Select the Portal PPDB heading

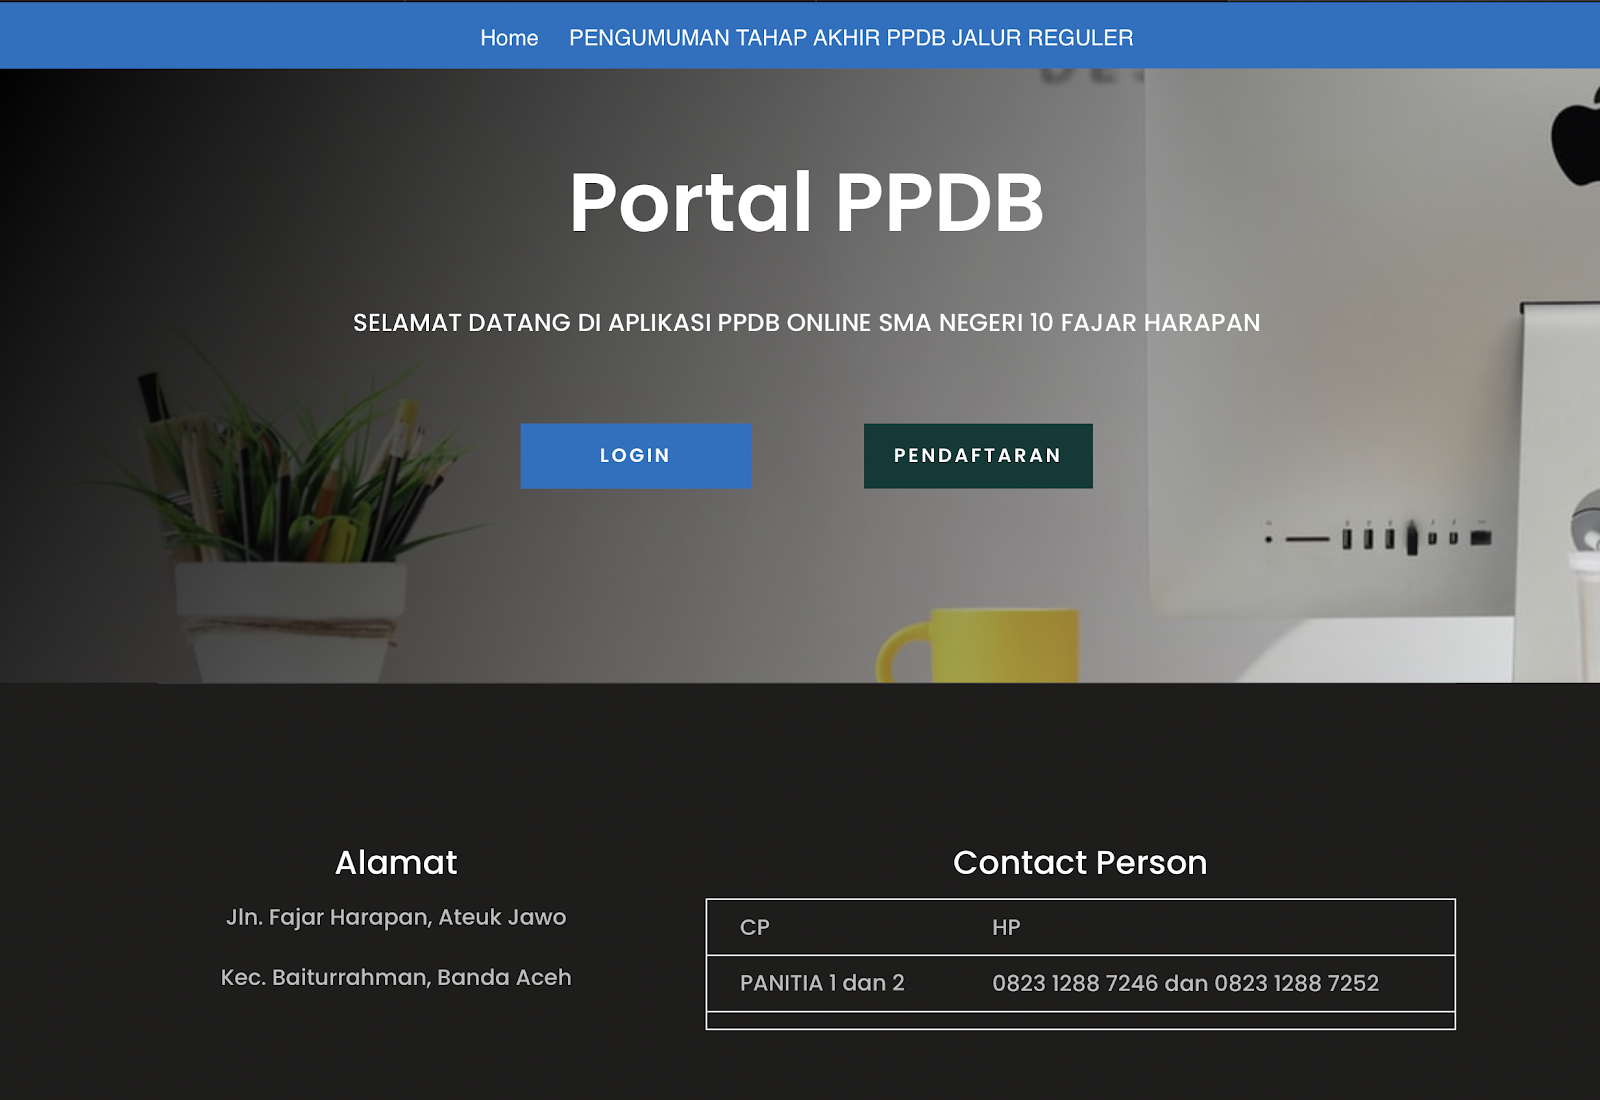[x=806, y=202]
